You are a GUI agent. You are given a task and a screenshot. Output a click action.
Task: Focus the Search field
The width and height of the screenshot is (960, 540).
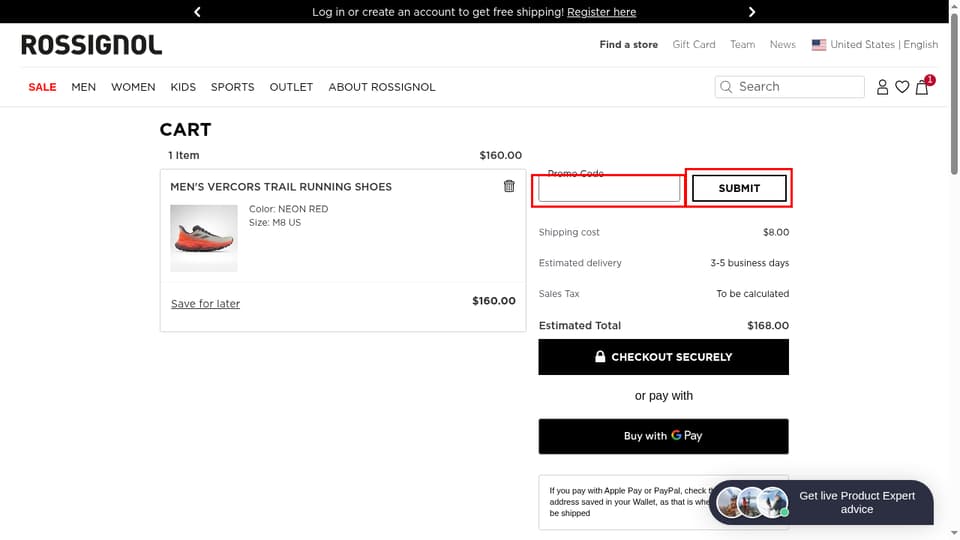[x=789, y=87]
